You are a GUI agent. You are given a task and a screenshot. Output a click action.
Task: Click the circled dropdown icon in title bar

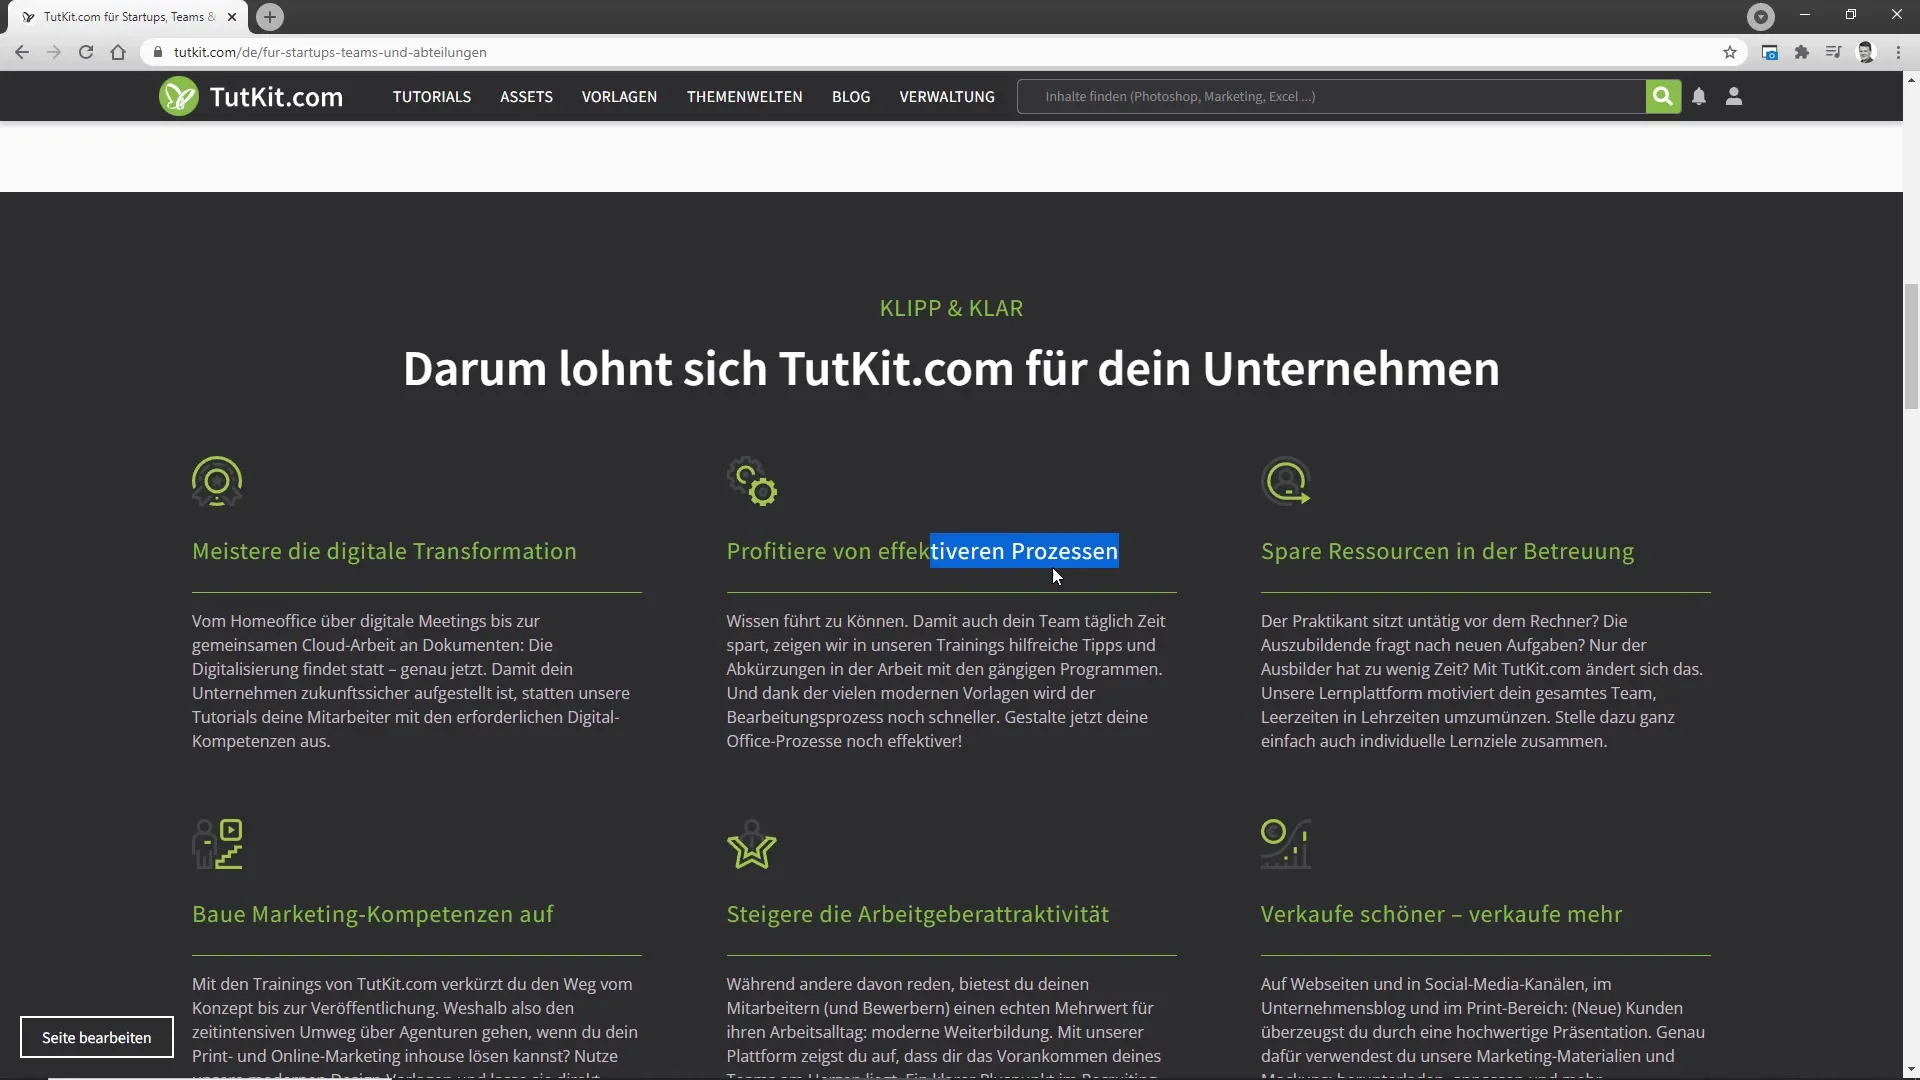click(x=1761, y=17)
